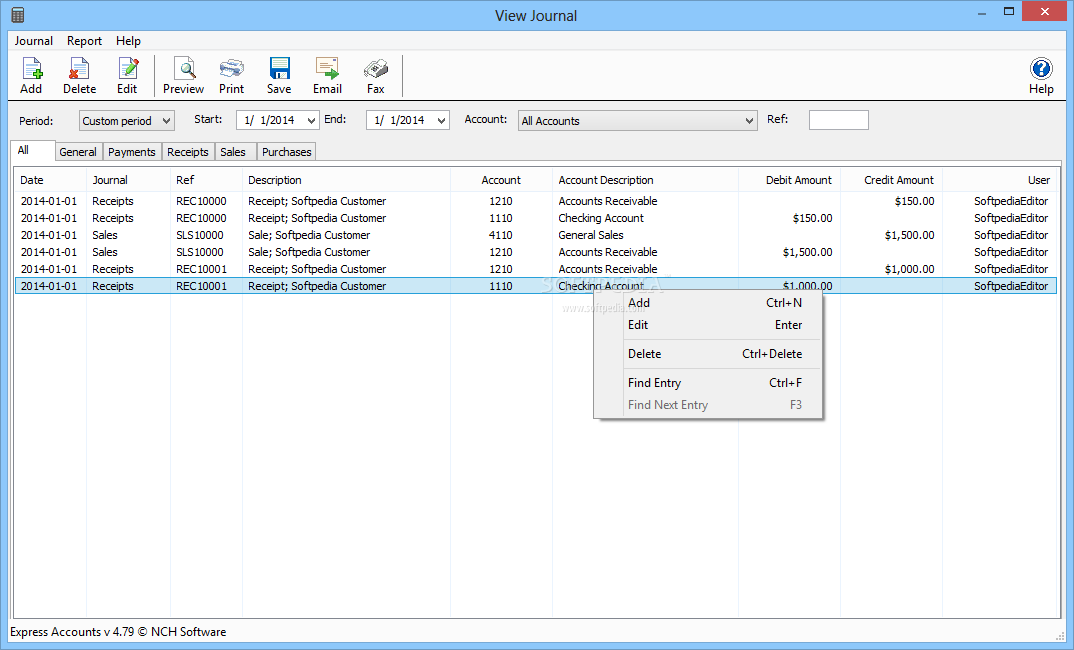Choose Find Entry in the context menu
Viewport: 1074px width, 650px height.
[x=708, y=383]
